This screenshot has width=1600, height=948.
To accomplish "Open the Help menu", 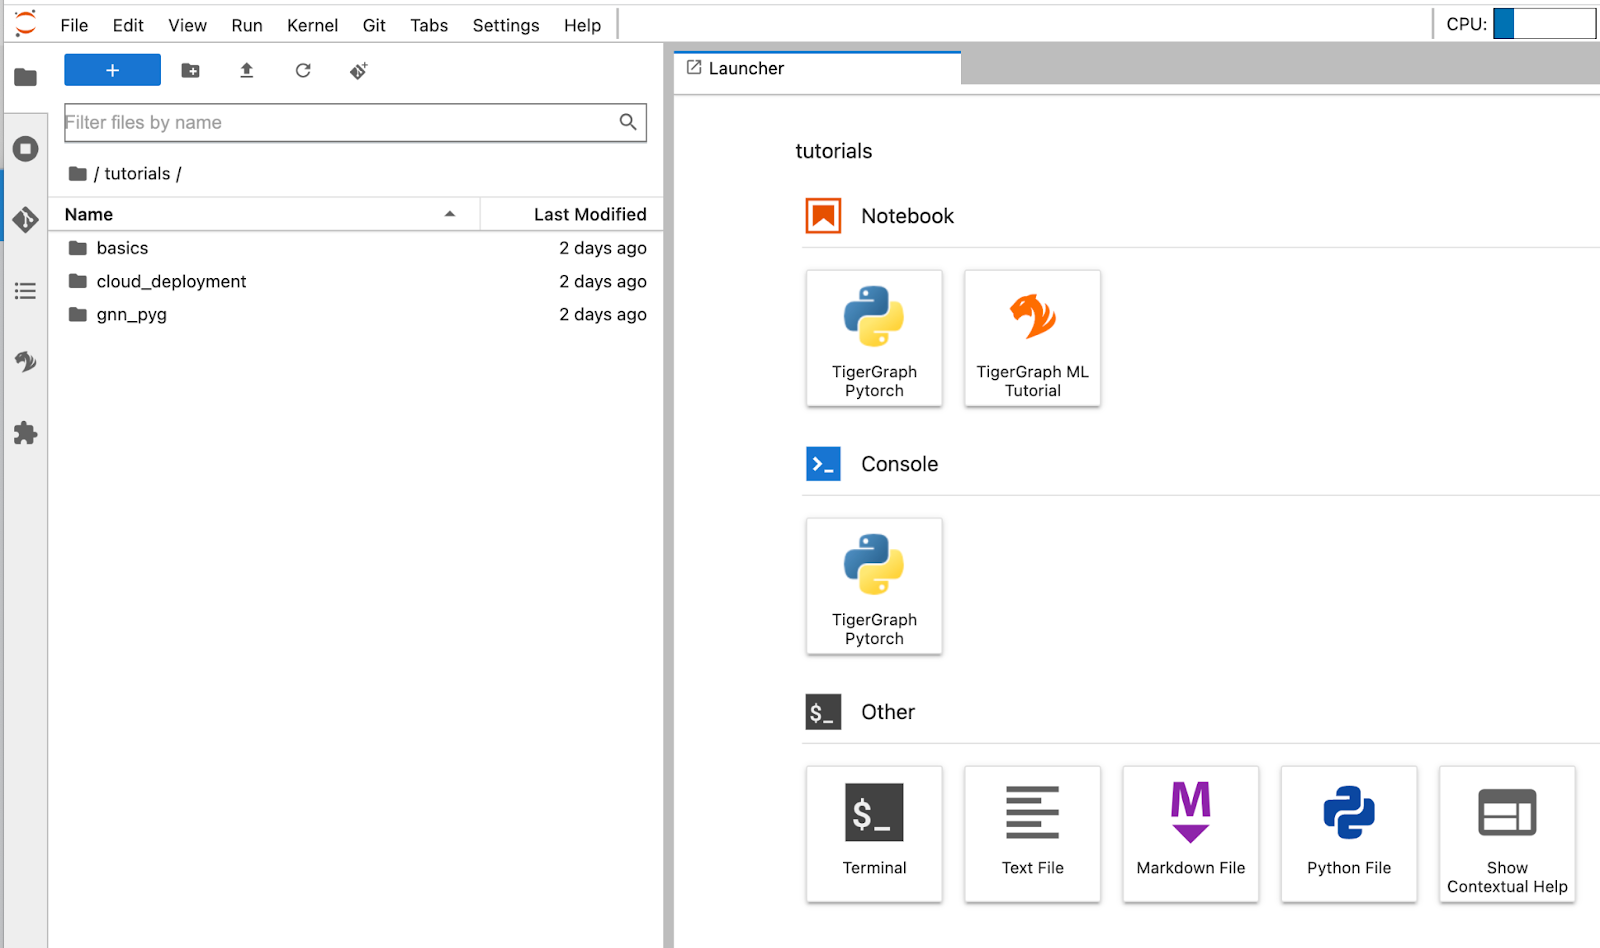I will click(x=582, y=25).
